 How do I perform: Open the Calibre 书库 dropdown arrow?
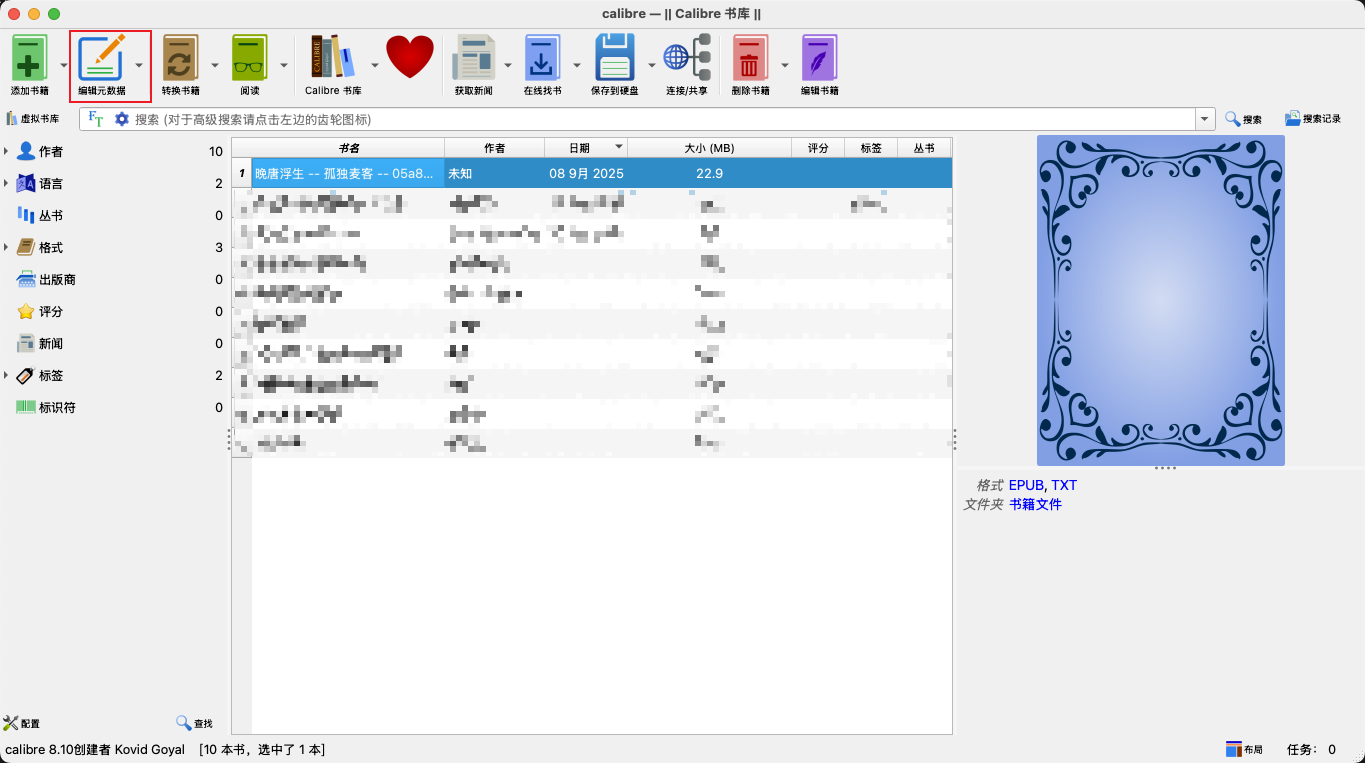(x=374, y=62)
